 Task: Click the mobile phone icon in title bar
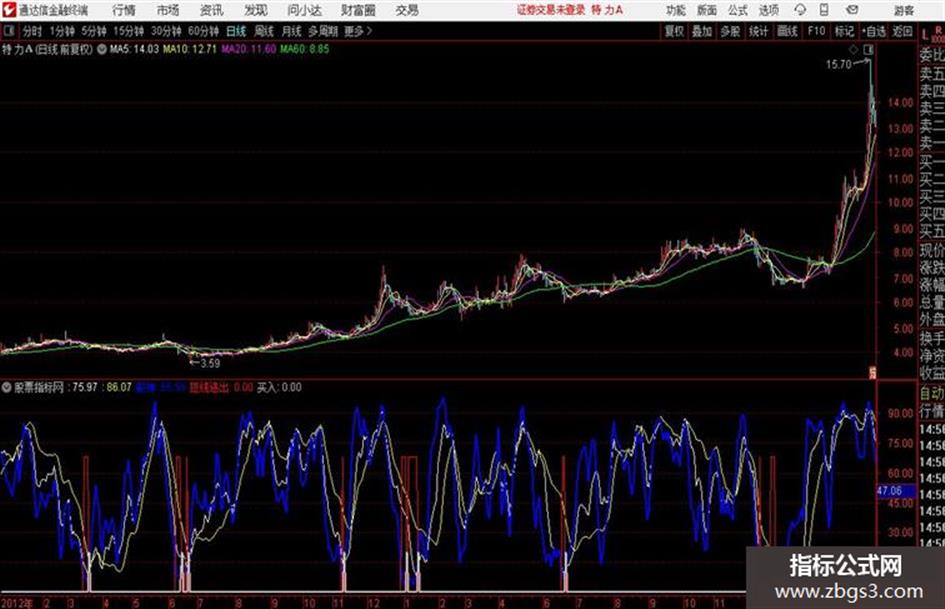824,10
